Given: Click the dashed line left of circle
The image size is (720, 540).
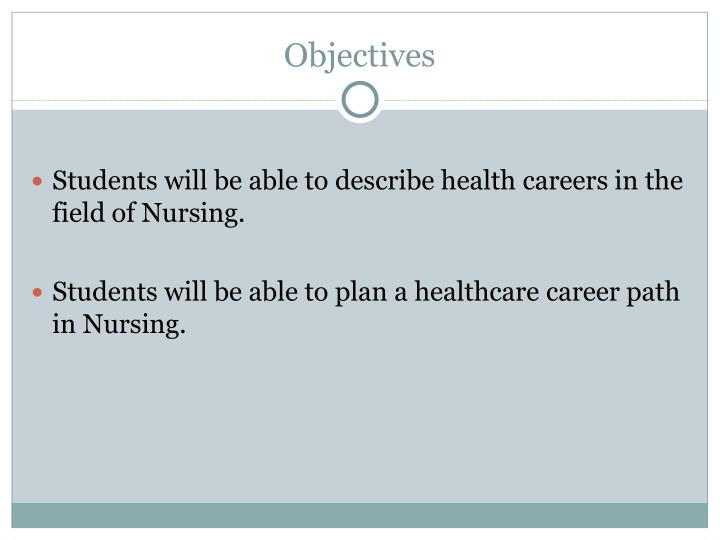Looking at the screenshot, I should pyautogui.click(x=174, y=100).
